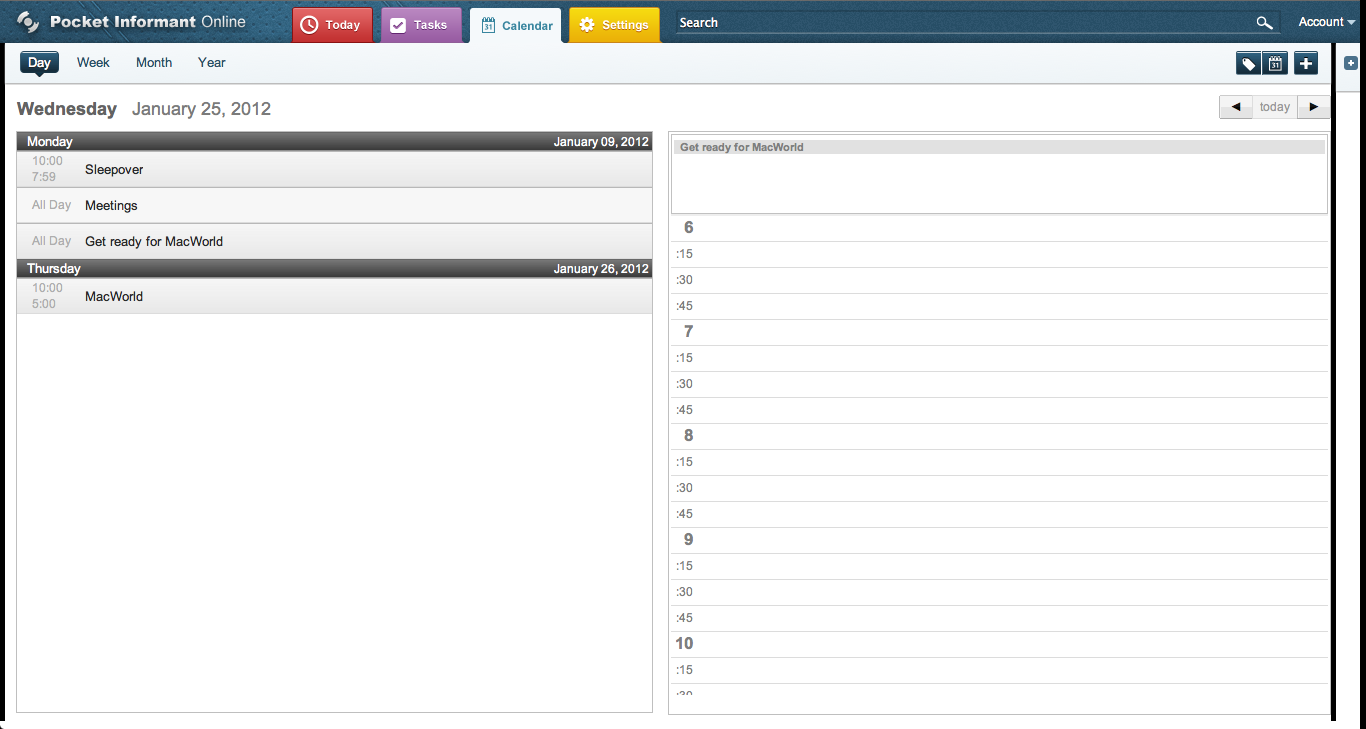Switch to the Tasks tab
Image resolution: width=1366 pixels, height=729 pixels.
click(x=421, y=25)
